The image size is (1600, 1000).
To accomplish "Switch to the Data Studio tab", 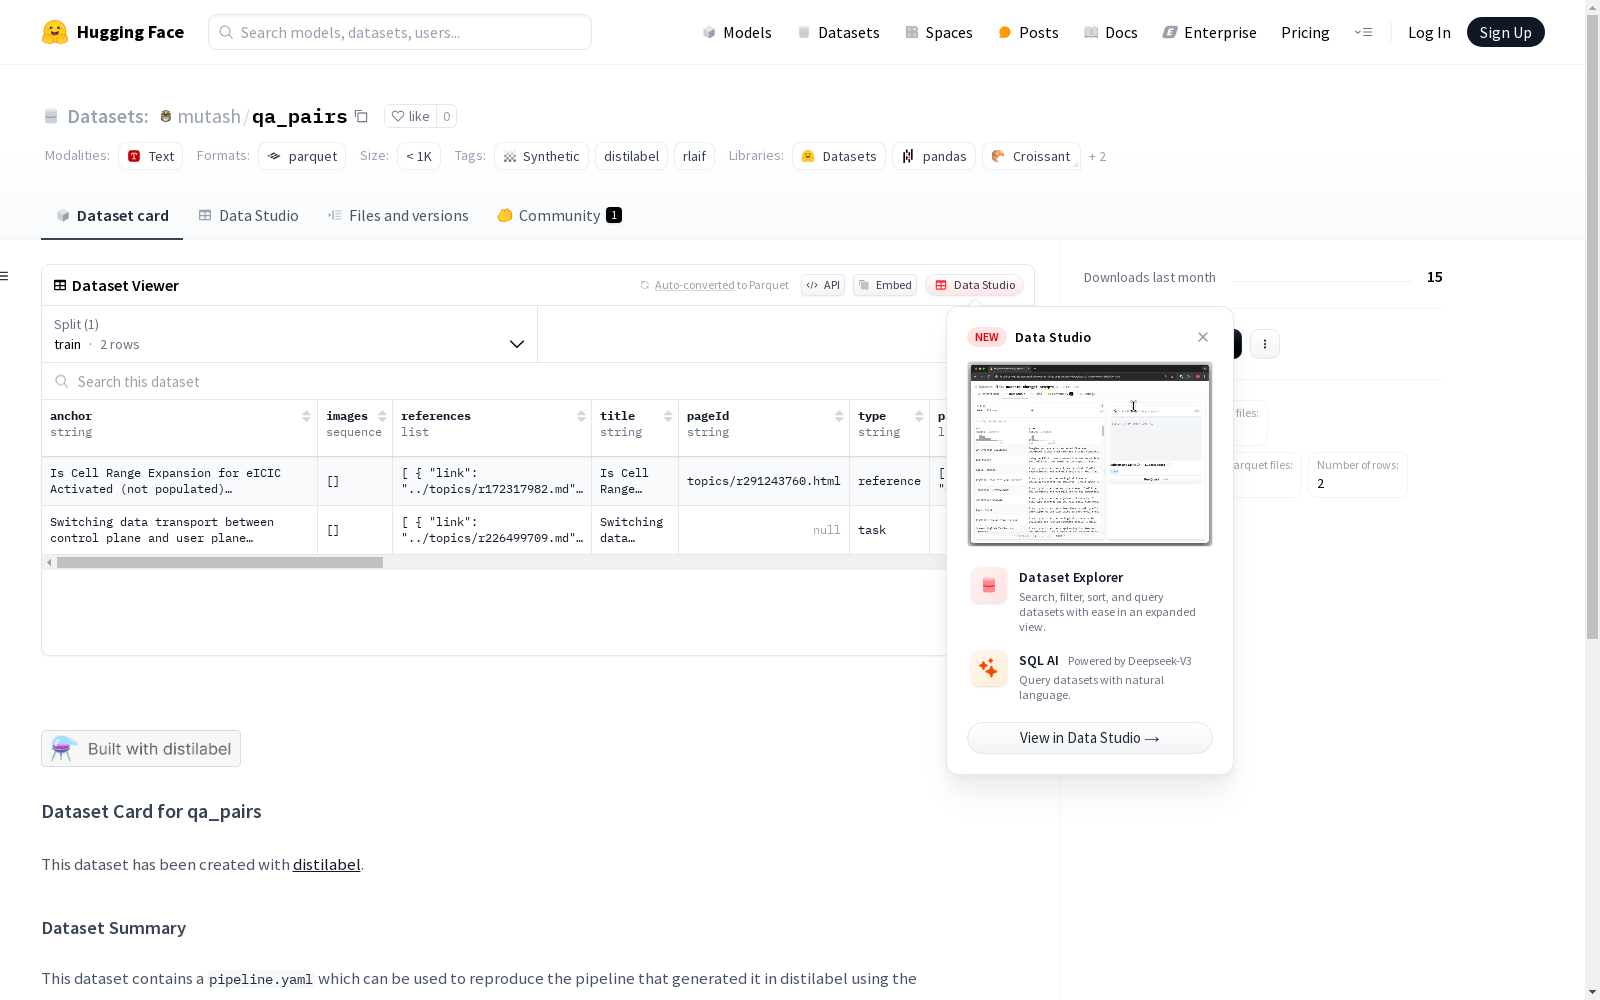I will (248, 216).
